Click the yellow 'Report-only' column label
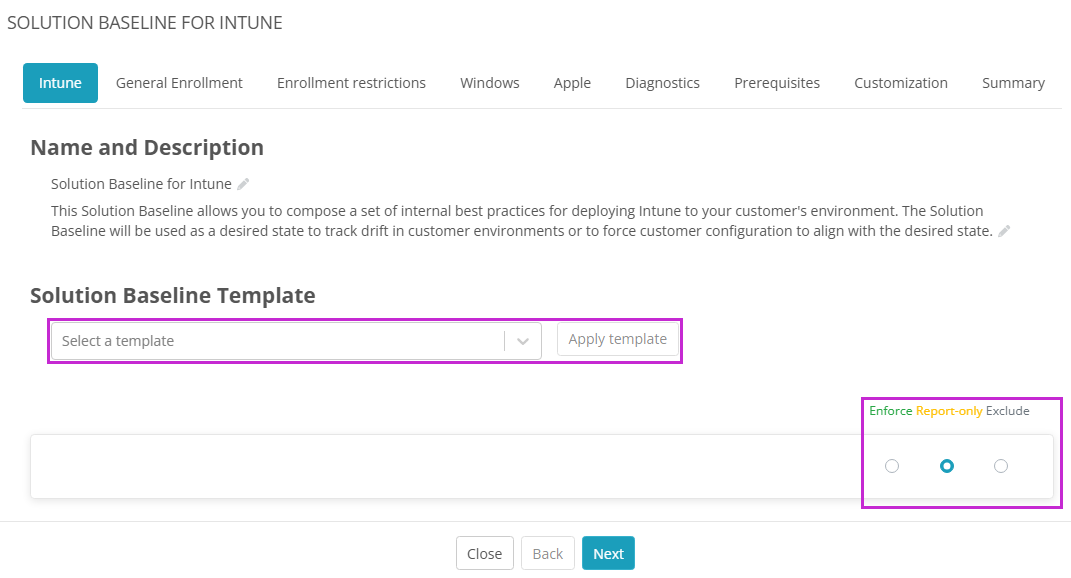Screen dimensions: 1071x578 click(x=949, y=411)
